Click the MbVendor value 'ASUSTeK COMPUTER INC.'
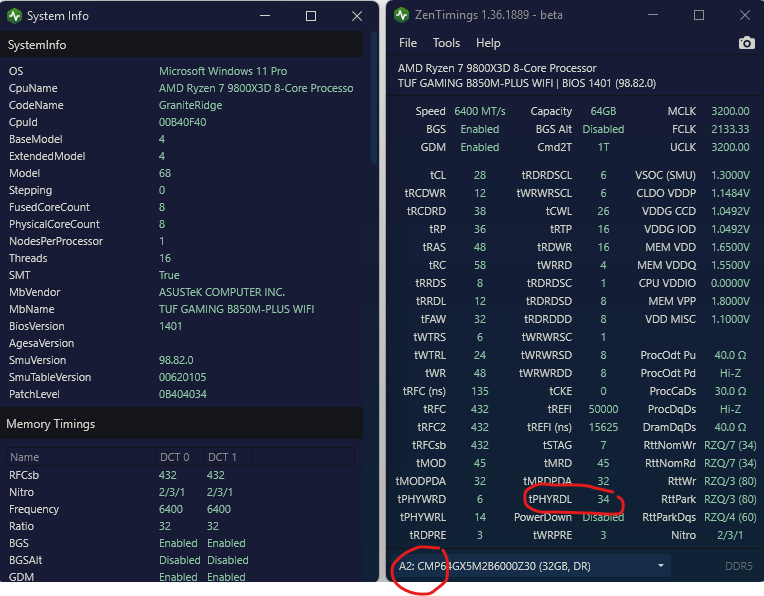The height and width of the screenshot is (596, 764). (222, 292)
